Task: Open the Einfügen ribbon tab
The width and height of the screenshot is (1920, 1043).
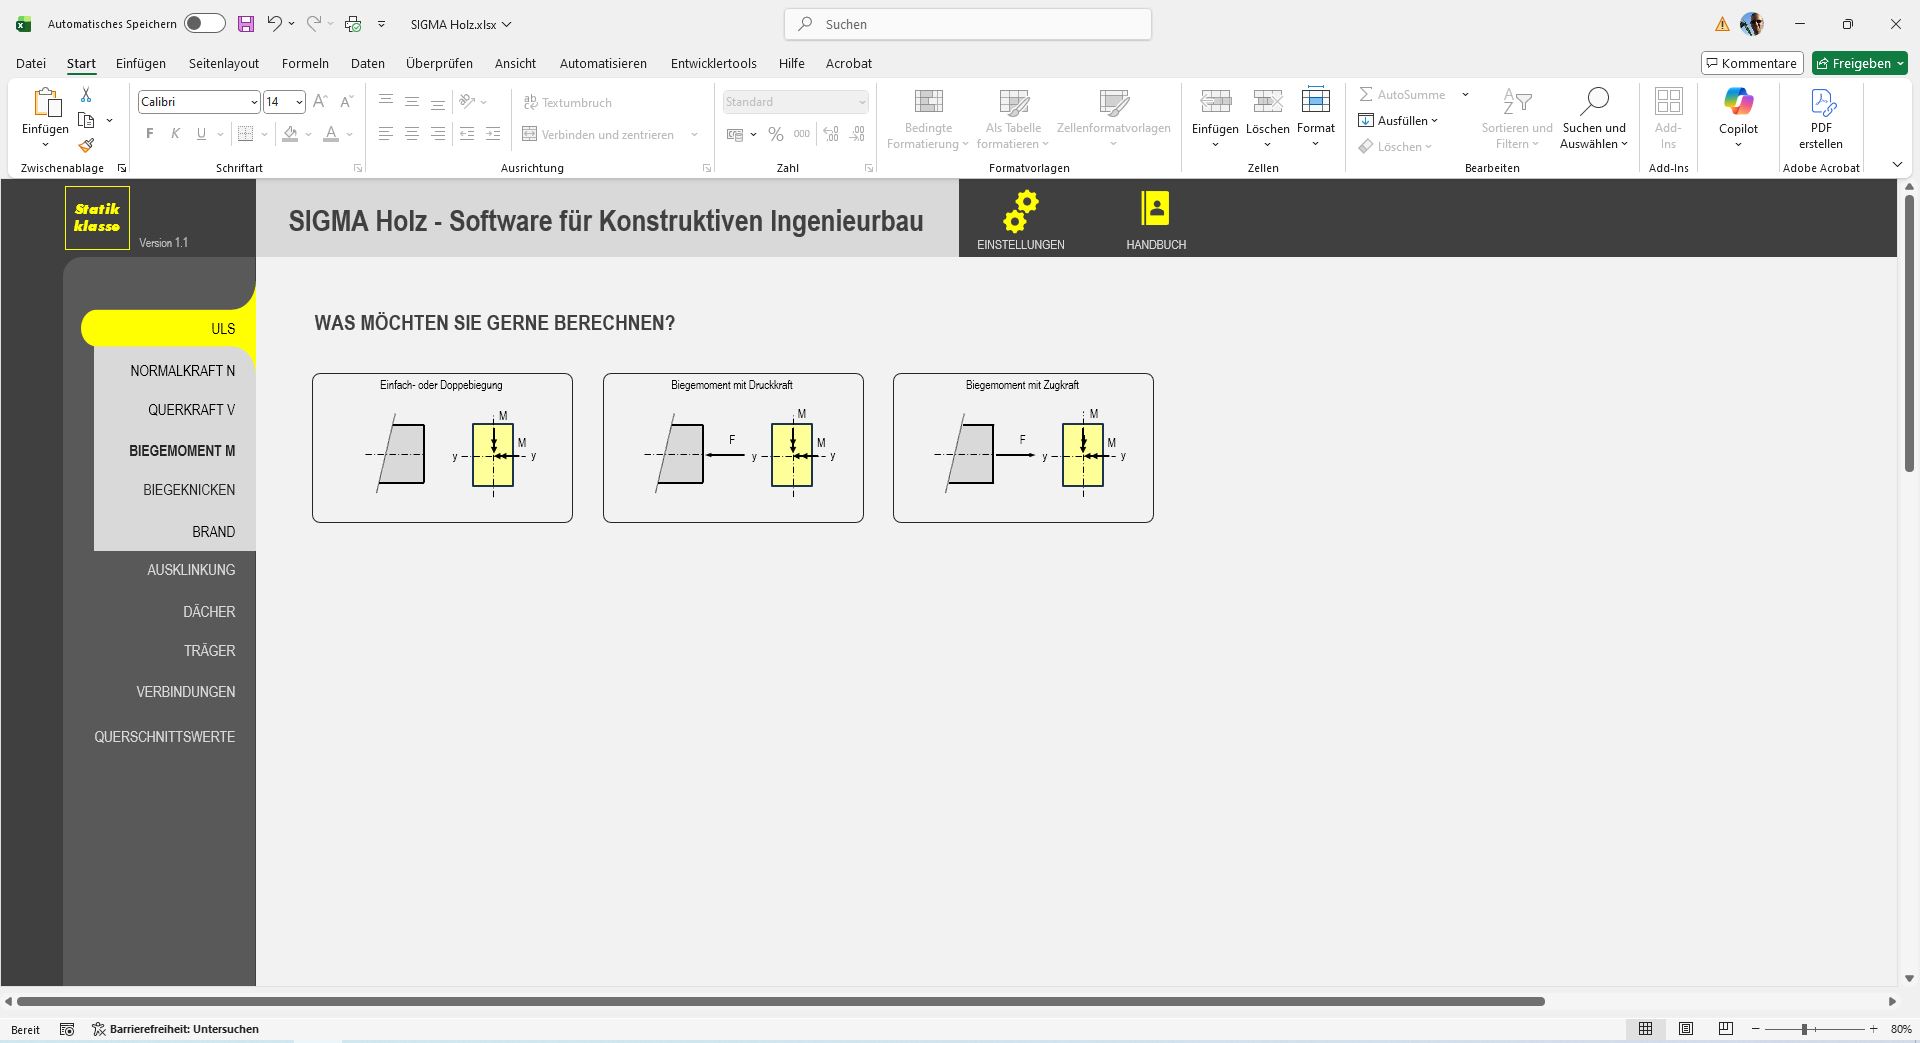Action: point(141,63)
